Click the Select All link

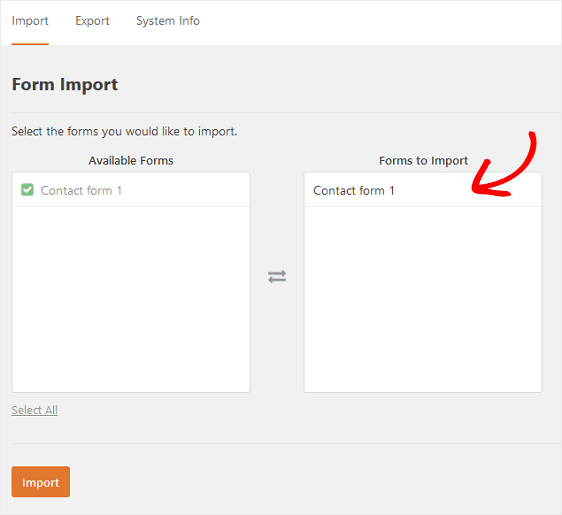coord(34,410)
